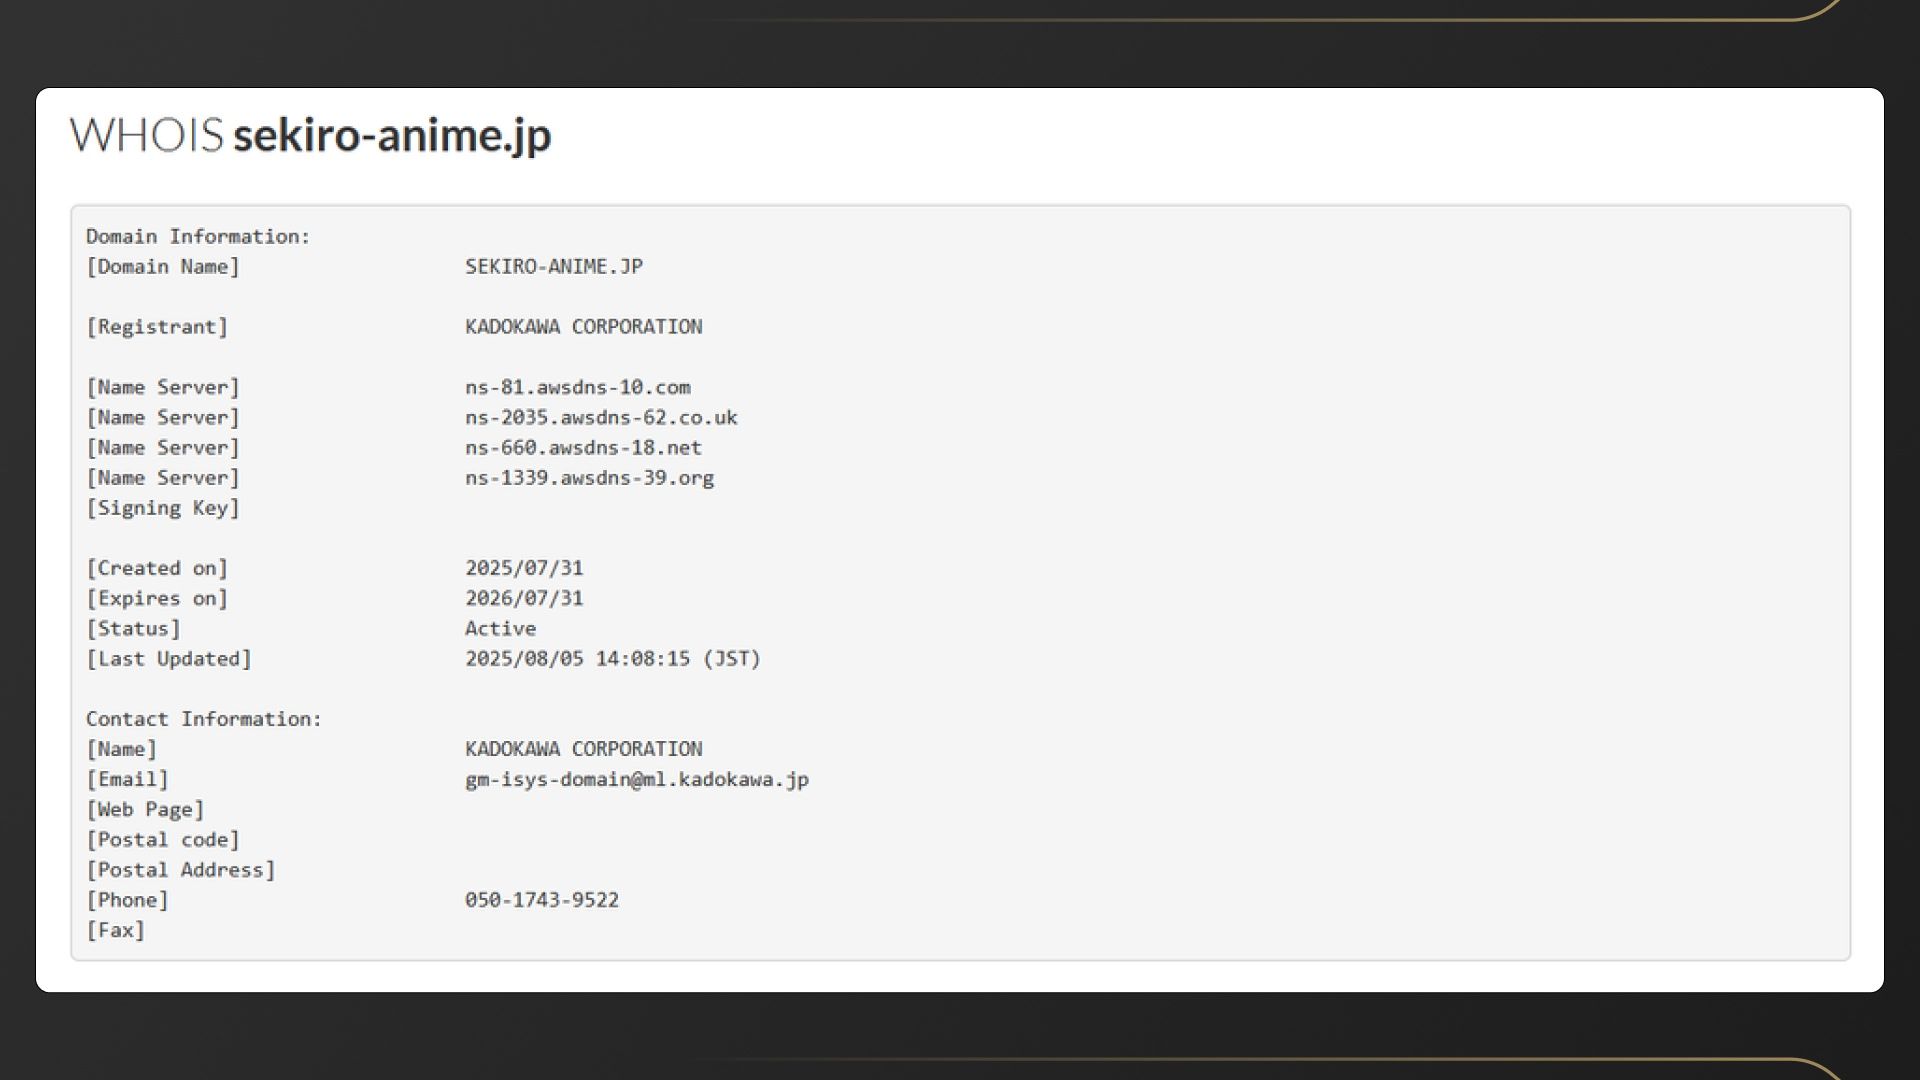Image resolution: width=1920 pixels, height=1080 pixels.
Task: Click the [Postal Address] label
Action: pos(180,870)
